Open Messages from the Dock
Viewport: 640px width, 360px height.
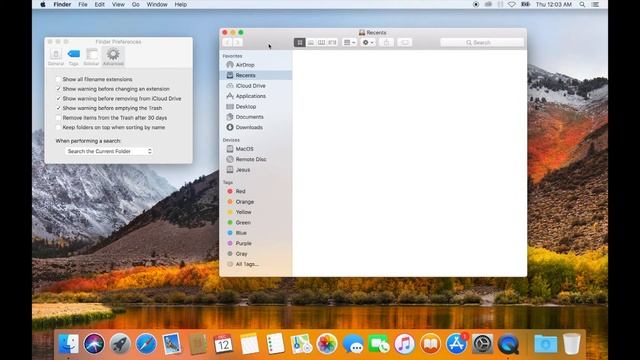(x=353, y=344)
